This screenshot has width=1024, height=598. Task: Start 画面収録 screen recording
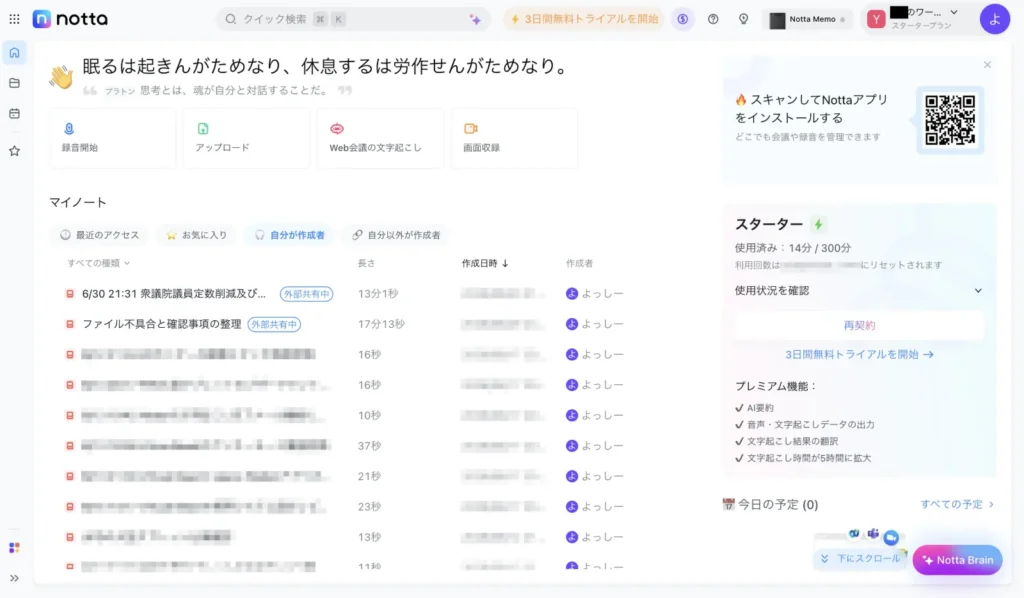[514, 138]
